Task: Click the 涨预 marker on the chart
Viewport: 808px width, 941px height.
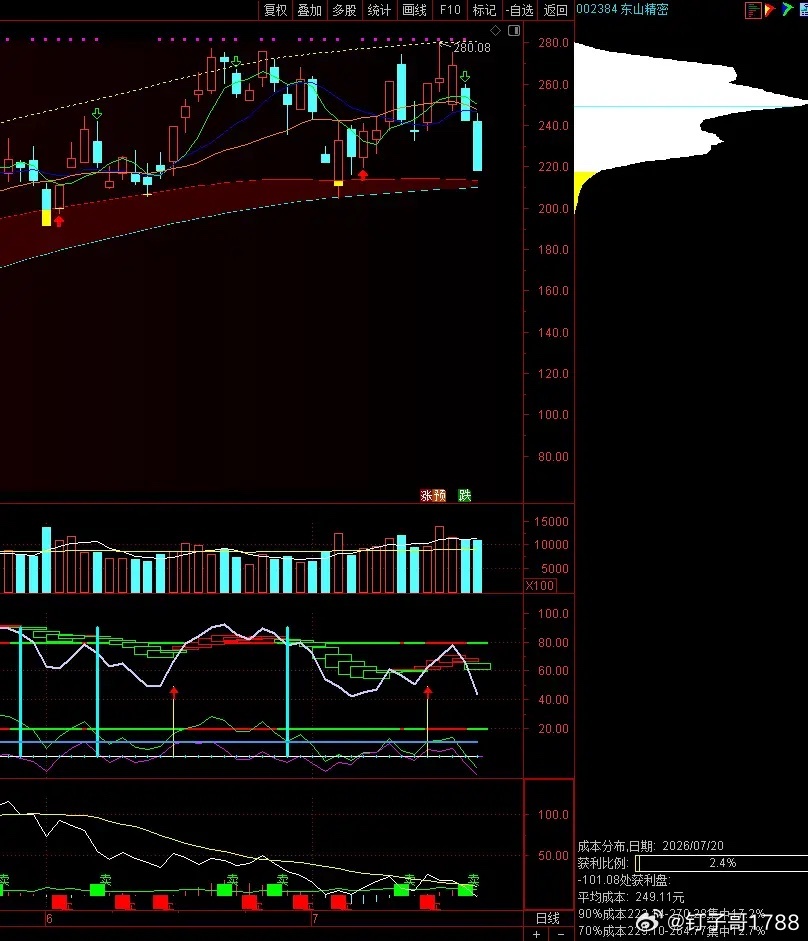Action: pyautogui.click(x=433, y=495)
